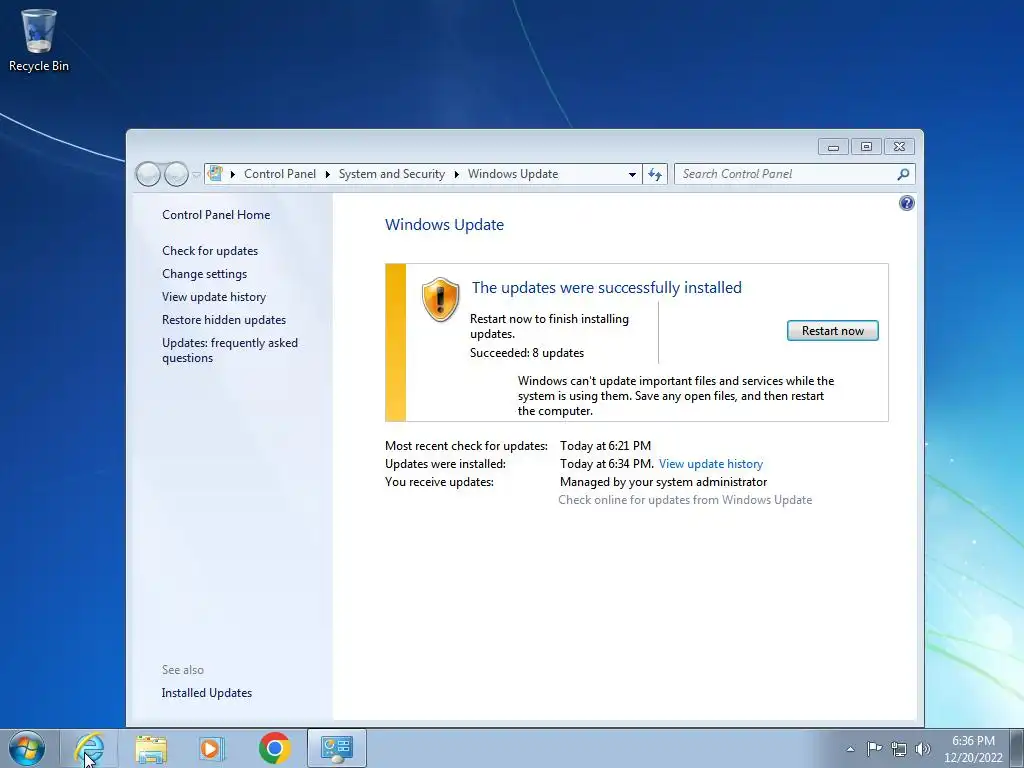Click 'The updates were successfully installed' title
This screenshot has width=1024, height=768.
[607, 287]
